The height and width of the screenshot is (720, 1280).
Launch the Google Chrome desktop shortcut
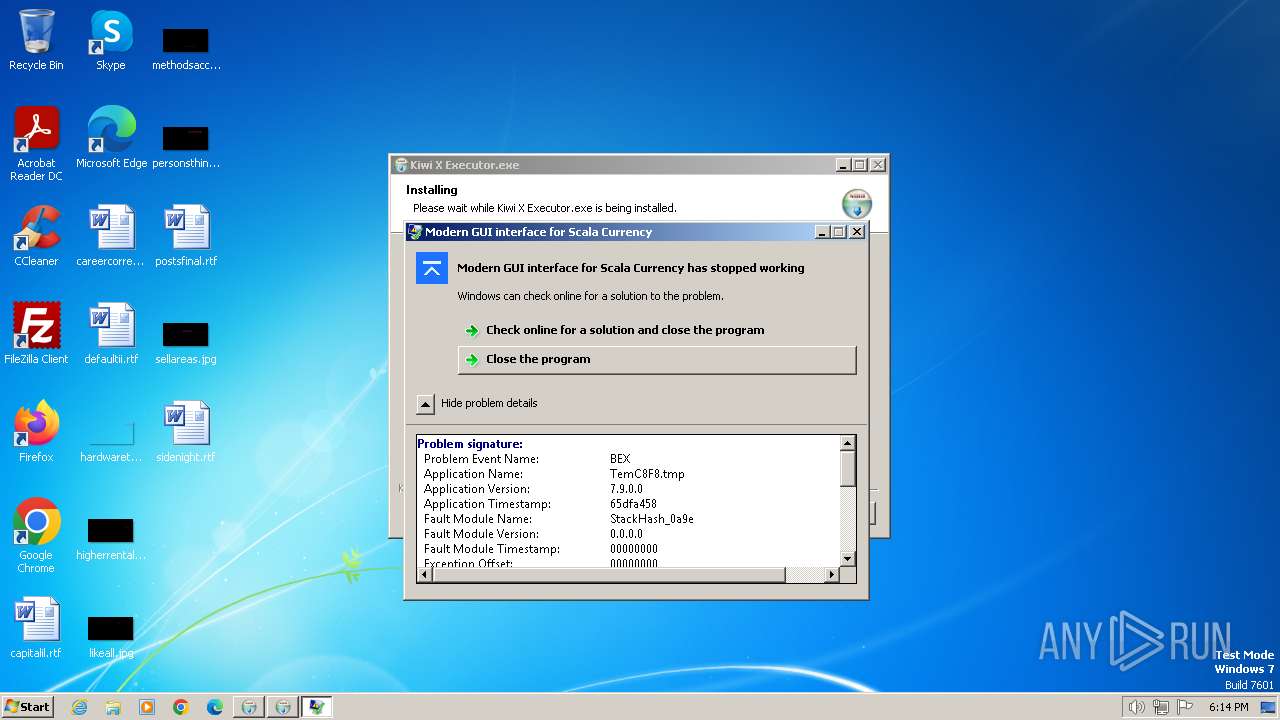(x=36, y=536)
